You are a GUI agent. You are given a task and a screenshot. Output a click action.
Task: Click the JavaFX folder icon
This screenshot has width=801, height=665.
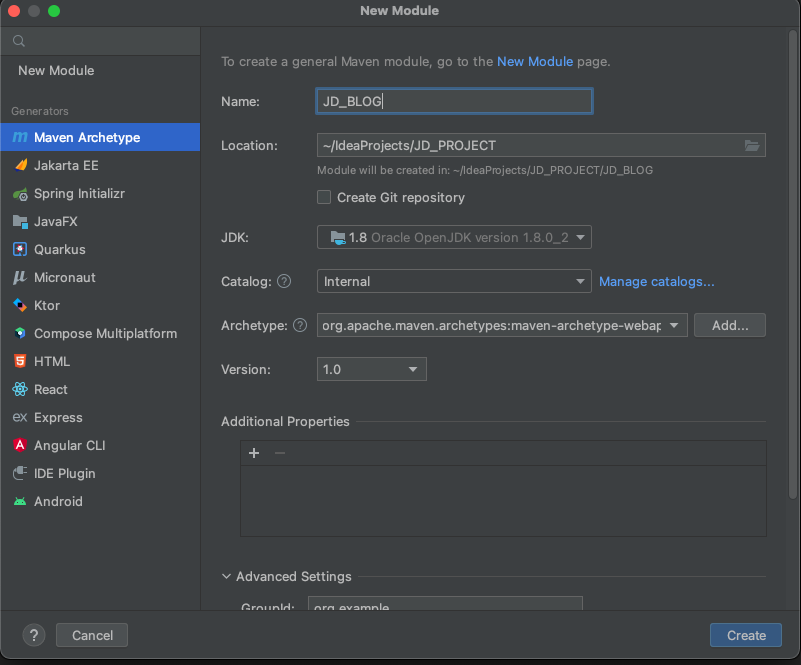[x=20, y=221]
